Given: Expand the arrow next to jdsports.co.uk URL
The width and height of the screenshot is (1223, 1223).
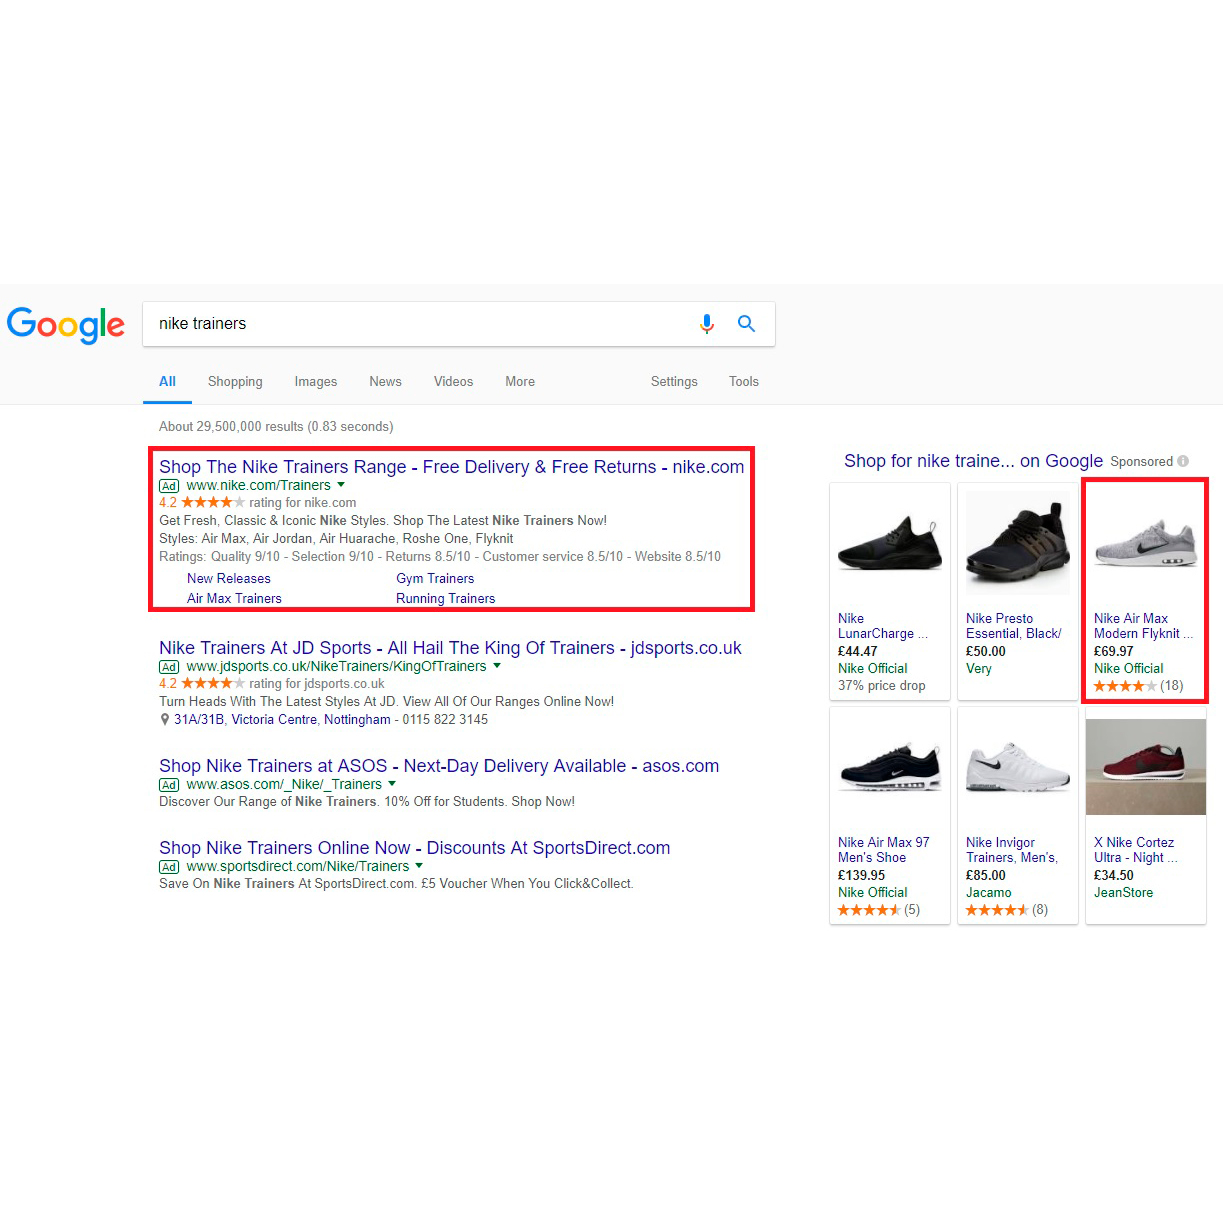Looking at the screenshot, I should [x=497, y=666].
